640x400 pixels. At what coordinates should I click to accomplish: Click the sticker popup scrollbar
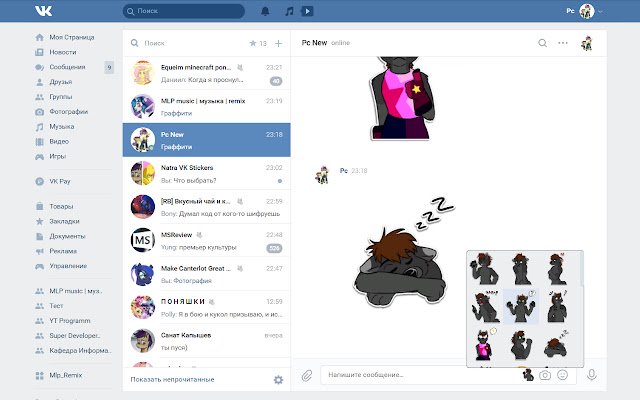[x=581, y=269]
